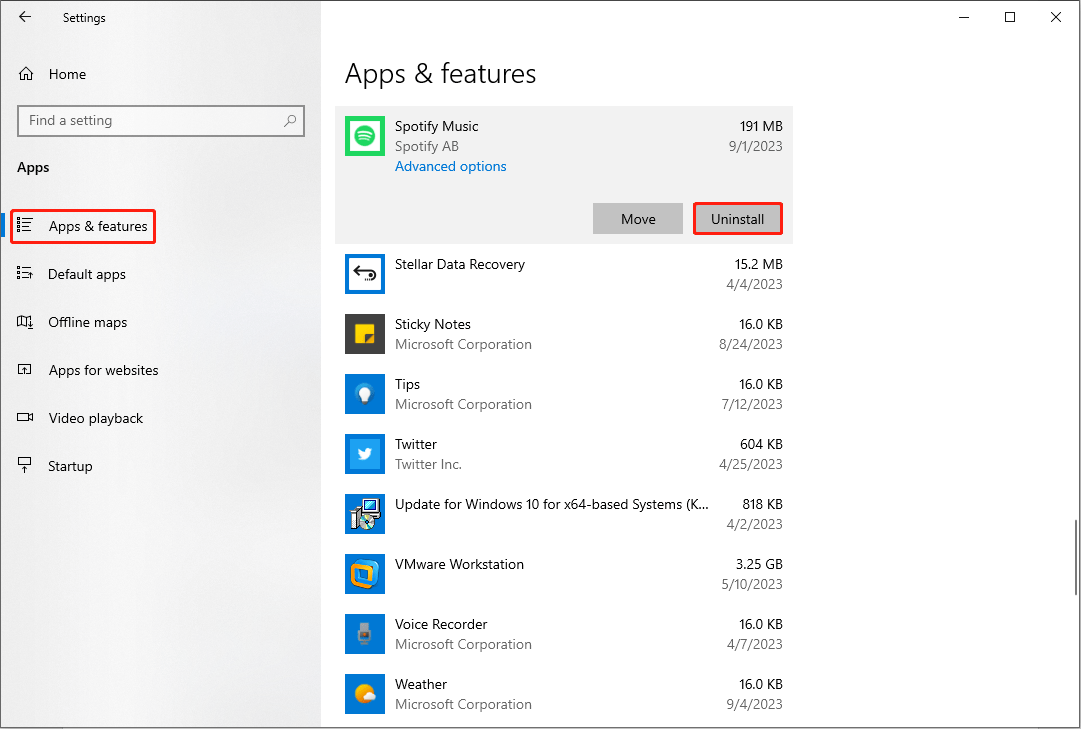Click the Spotify AB publisher text
Viewport: 1081px width, 729px height.
click(427, 146)
